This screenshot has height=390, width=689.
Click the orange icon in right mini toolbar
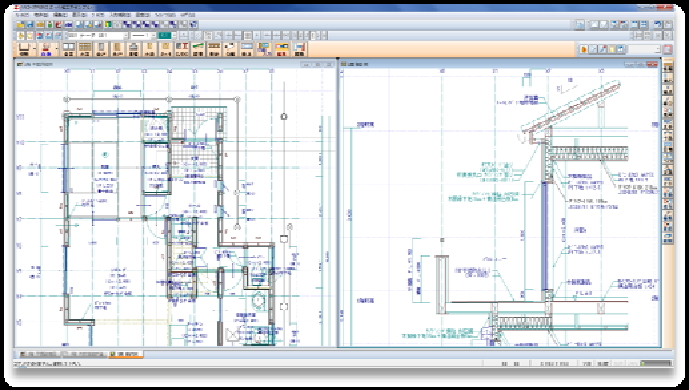point(584,49)
